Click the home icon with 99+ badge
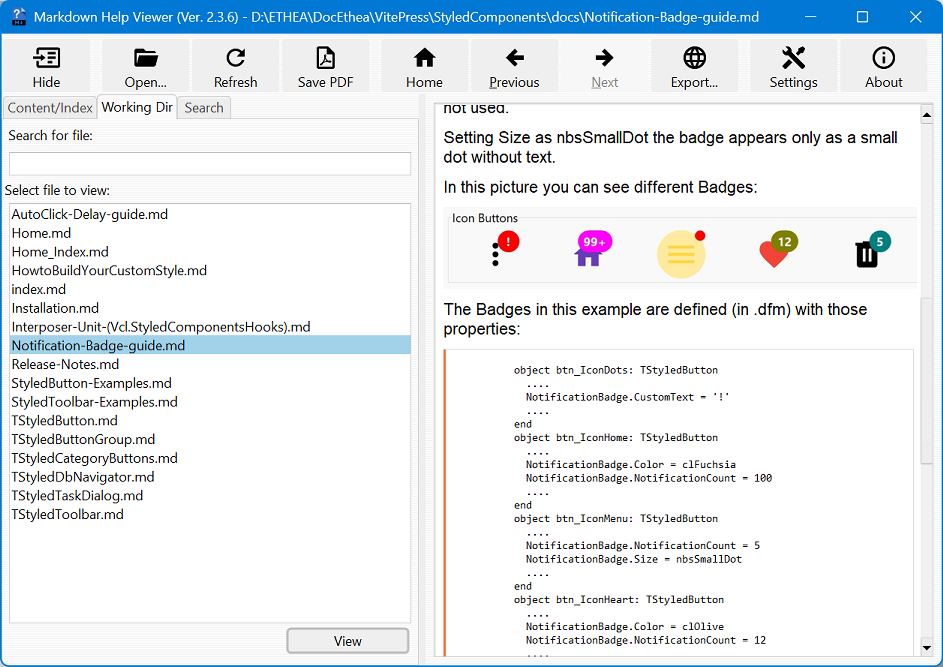Screen dimensions: 943x667 click(592, 248)
